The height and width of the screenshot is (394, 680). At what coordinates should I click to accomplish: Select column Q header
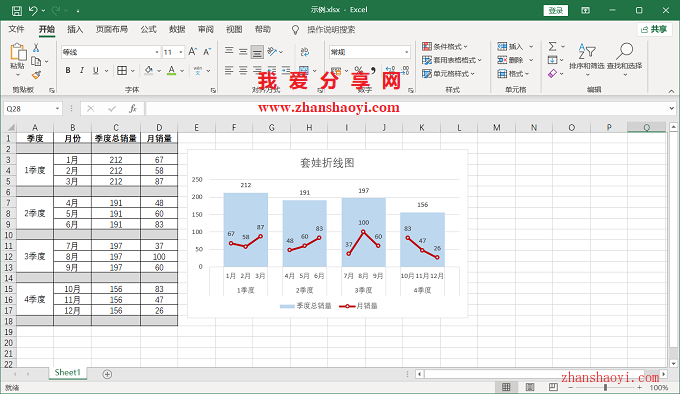pyautogui.click(x=647, y=127)
